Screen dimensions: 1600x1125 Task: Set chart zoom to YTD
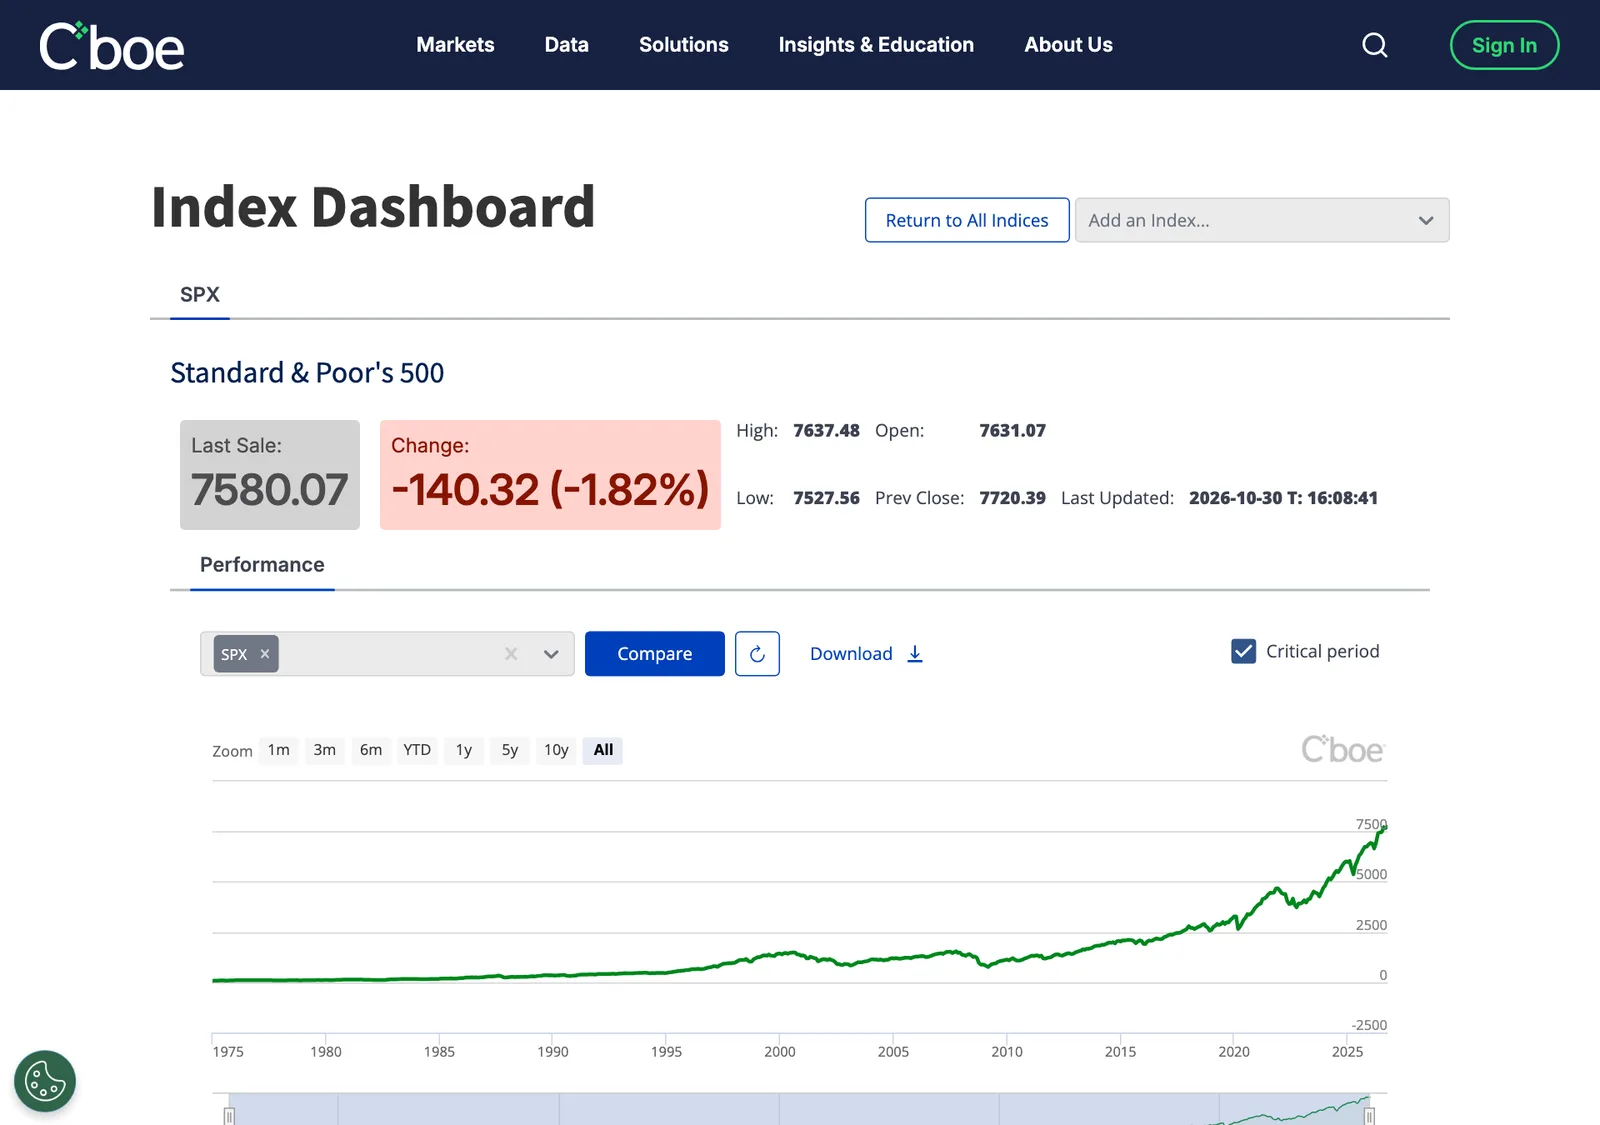coord(417,750)
